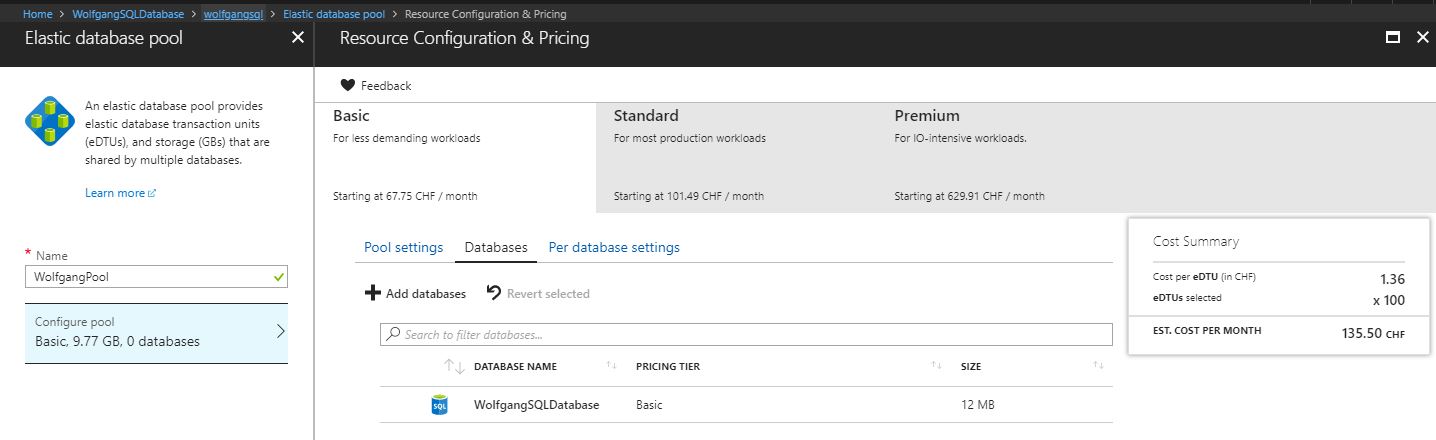Screen dimensions: 1436x440
Task: Click the heart Feedback icon
Action: (x=348, y=85)
